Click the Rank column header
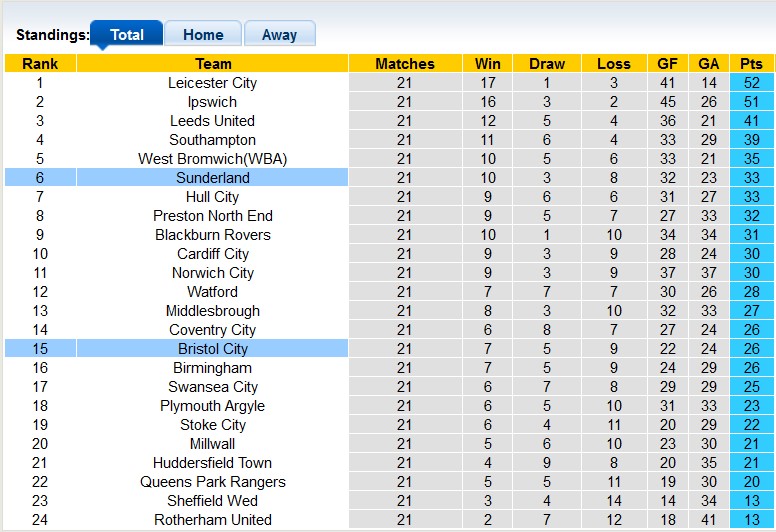This screenshot has width=776, height=532. tap(40, 64)
